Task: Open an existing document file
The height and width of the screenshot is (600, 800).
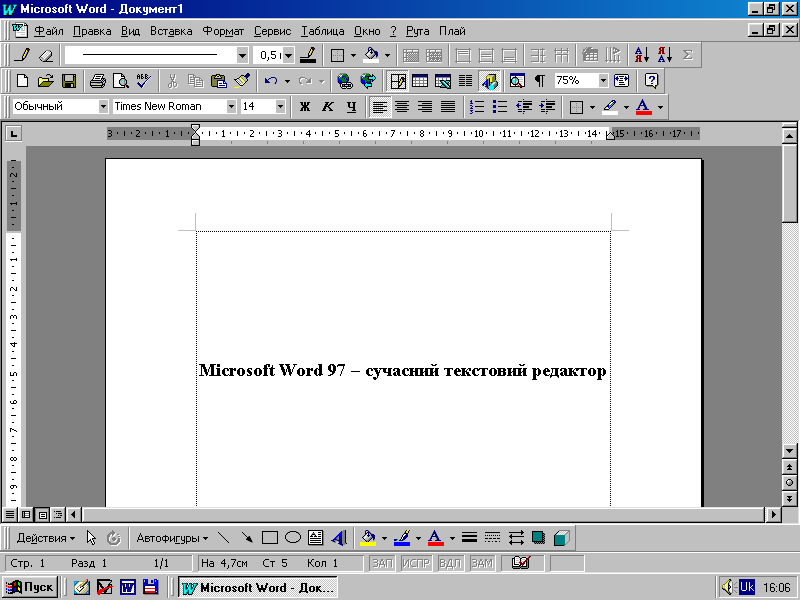Action: point(45,81)
